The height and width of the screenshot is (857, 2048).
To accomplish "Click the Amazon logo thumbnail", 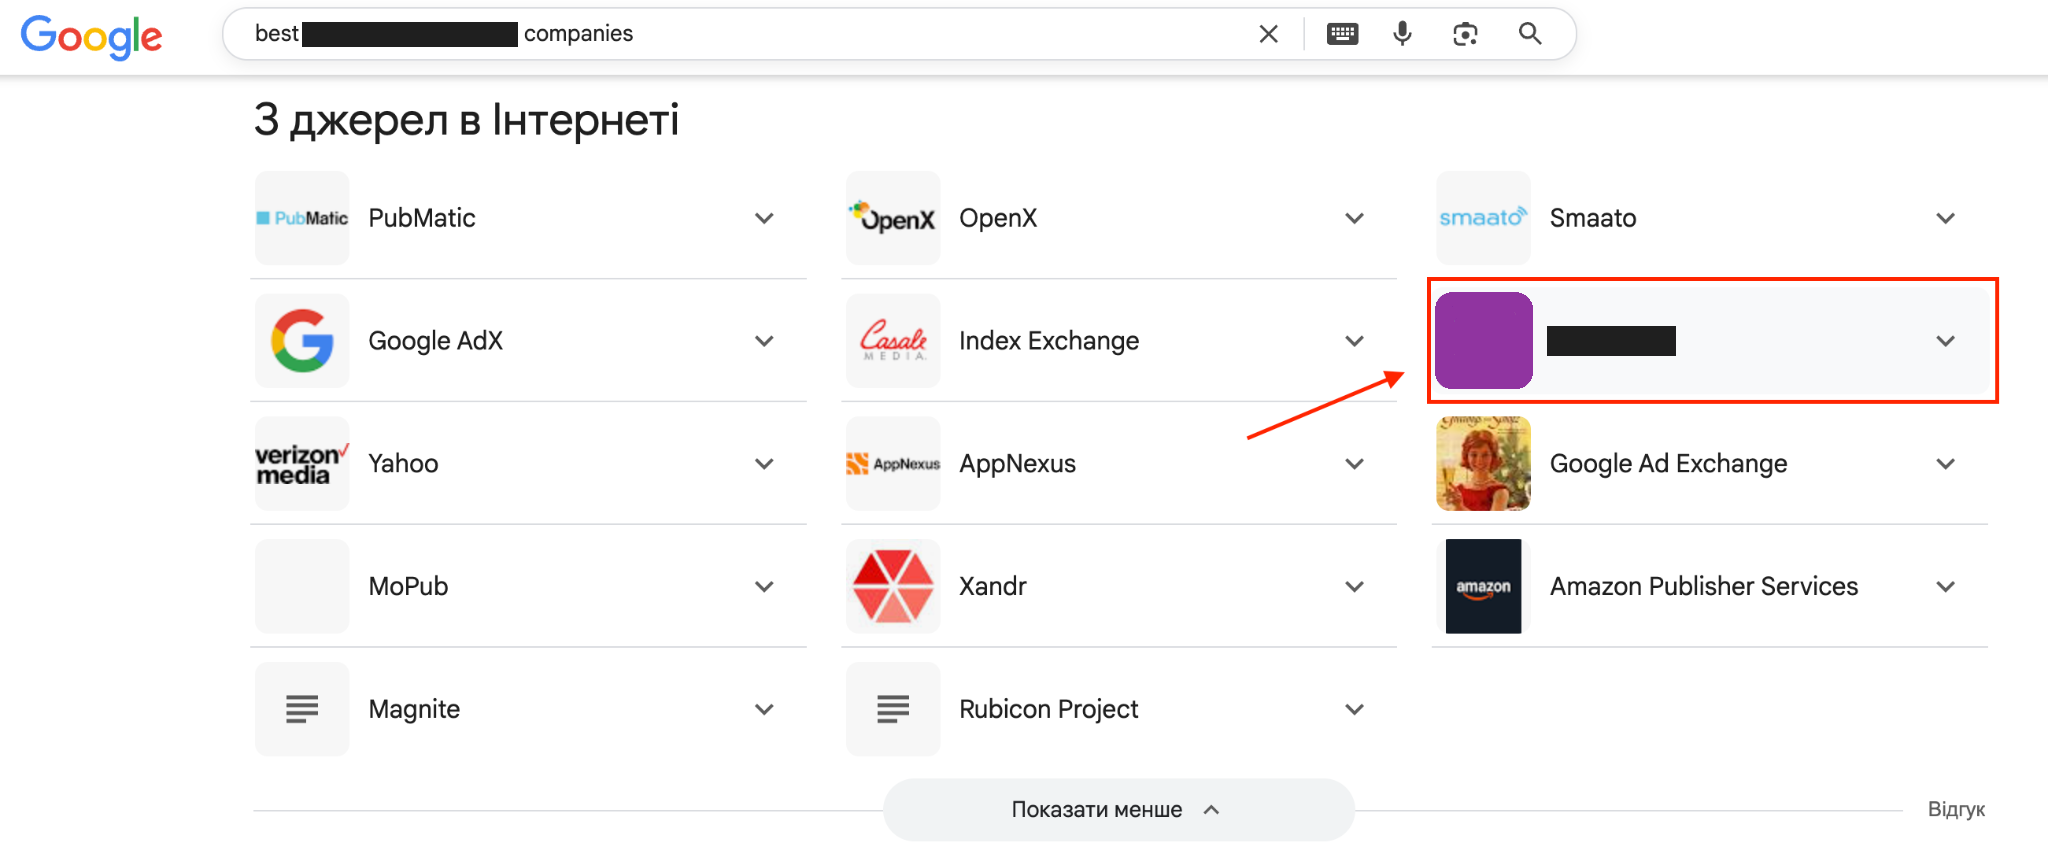I will (x=1483, y=586).
